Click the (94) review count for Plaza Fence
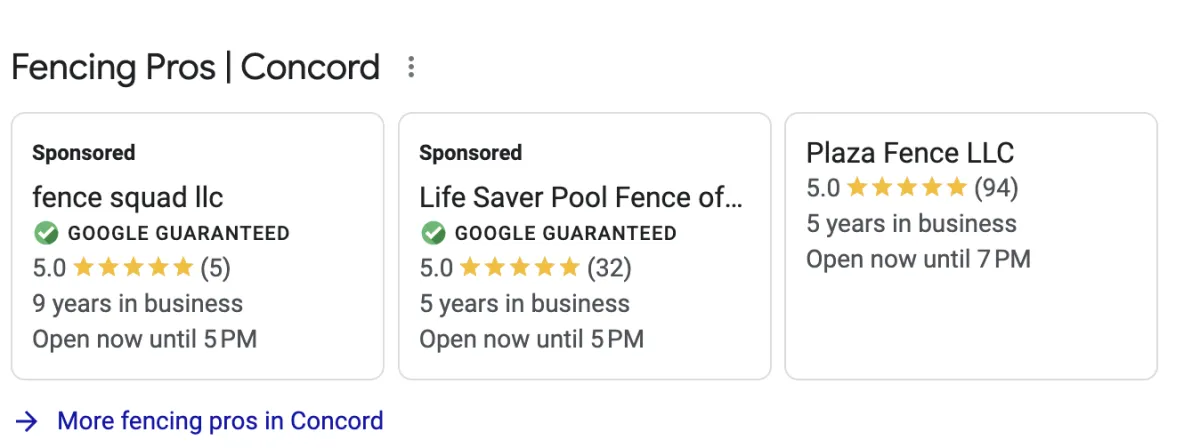The image size is (1200, 448). (x=996, y=187)
